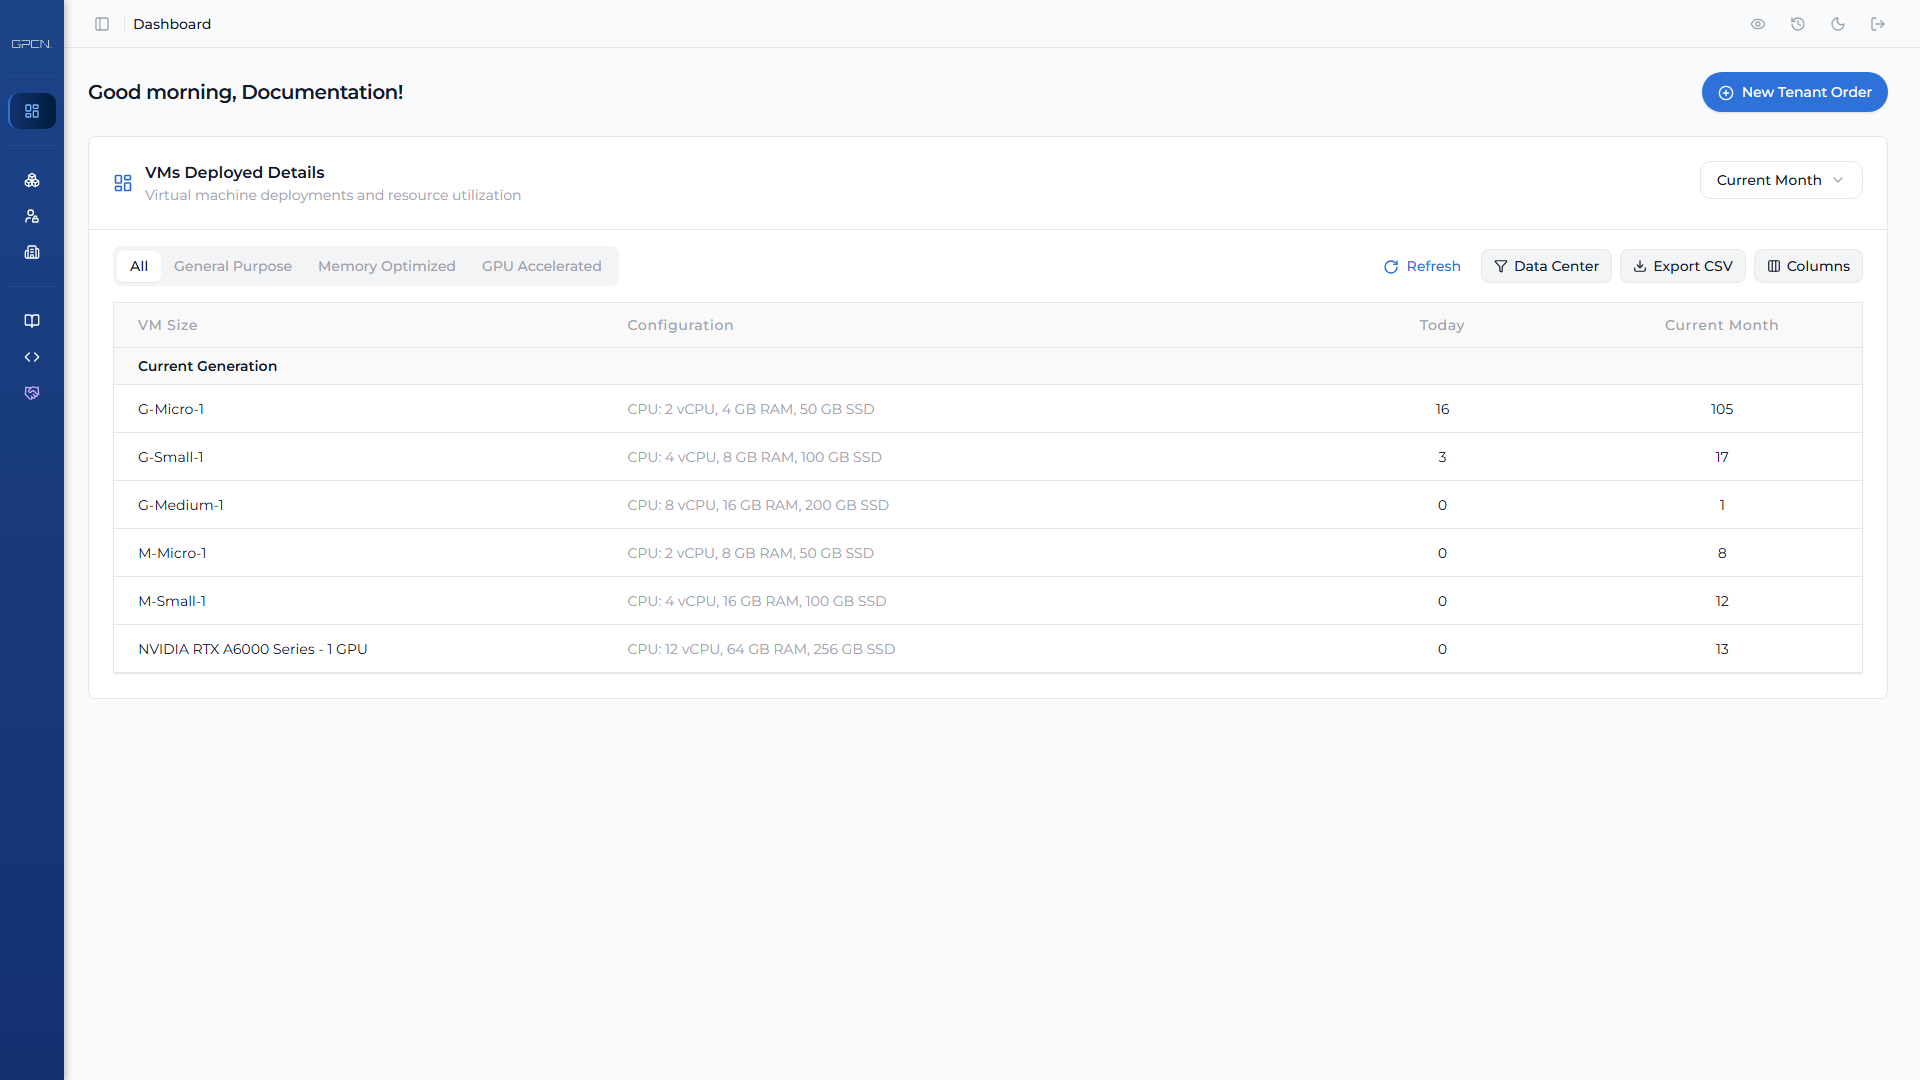Open the user lock sidebar icon

coord(32,216)
